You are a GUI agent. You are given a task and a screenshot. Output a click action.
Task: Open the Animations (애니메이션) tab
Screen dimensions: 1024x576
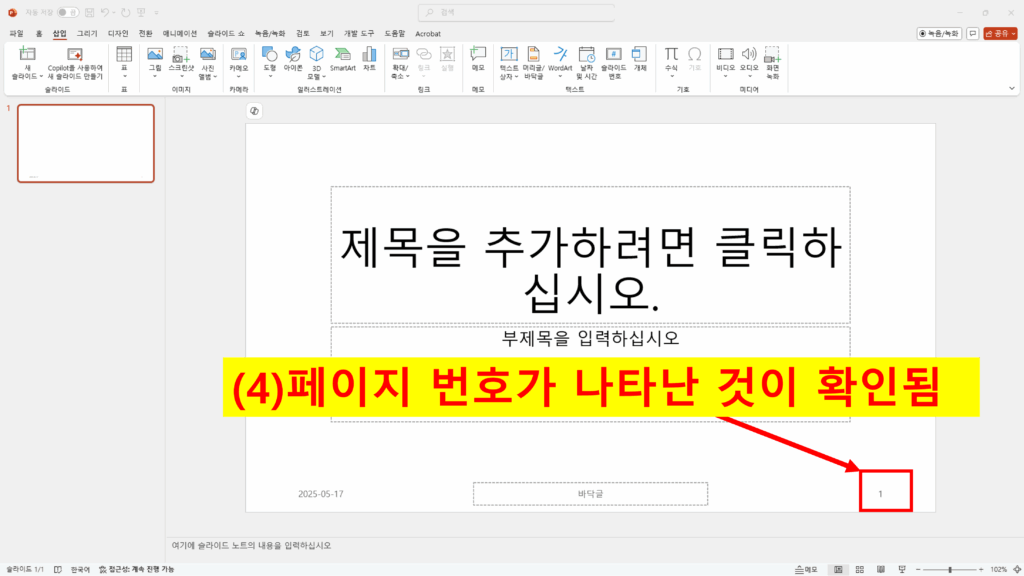pyautogui.click(x=180, y=33)
